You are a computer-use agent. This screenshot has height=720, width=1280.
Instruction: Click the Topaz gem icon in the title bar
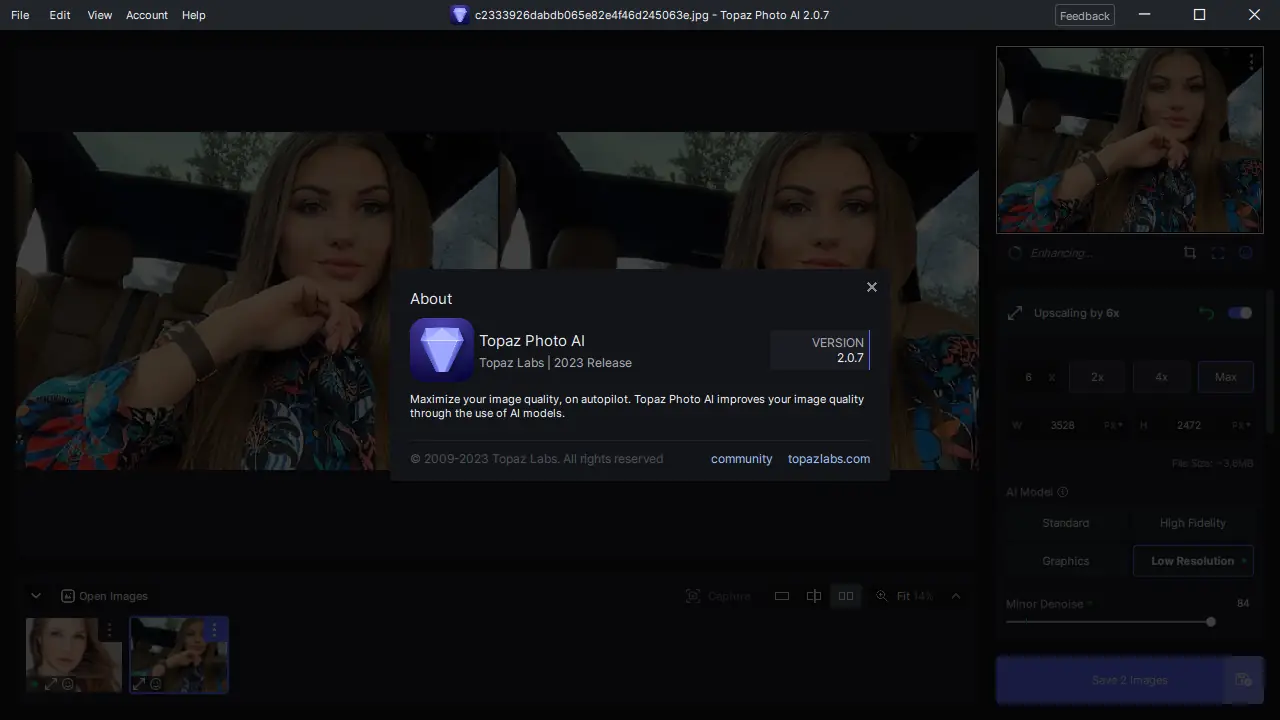pyautogui.click(x=460, y=15)
